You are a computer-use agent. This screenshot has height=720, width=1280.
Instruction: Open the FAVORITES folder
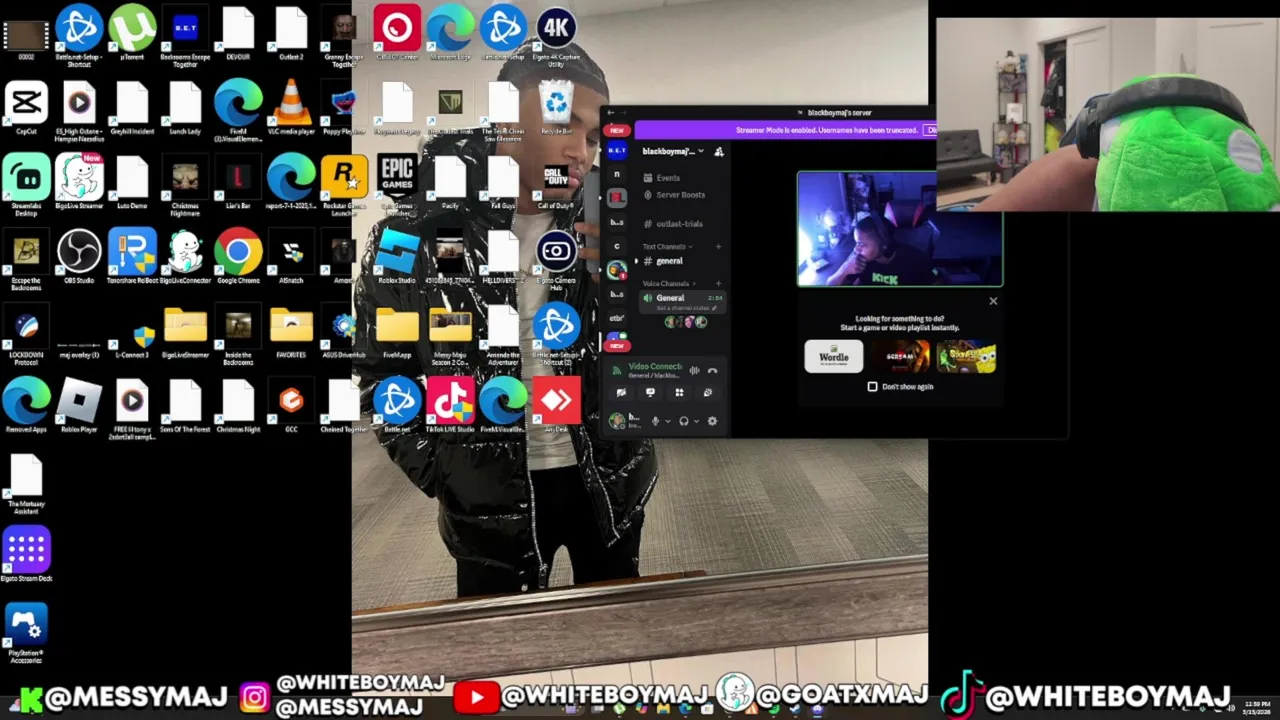[x=291, y=329]
